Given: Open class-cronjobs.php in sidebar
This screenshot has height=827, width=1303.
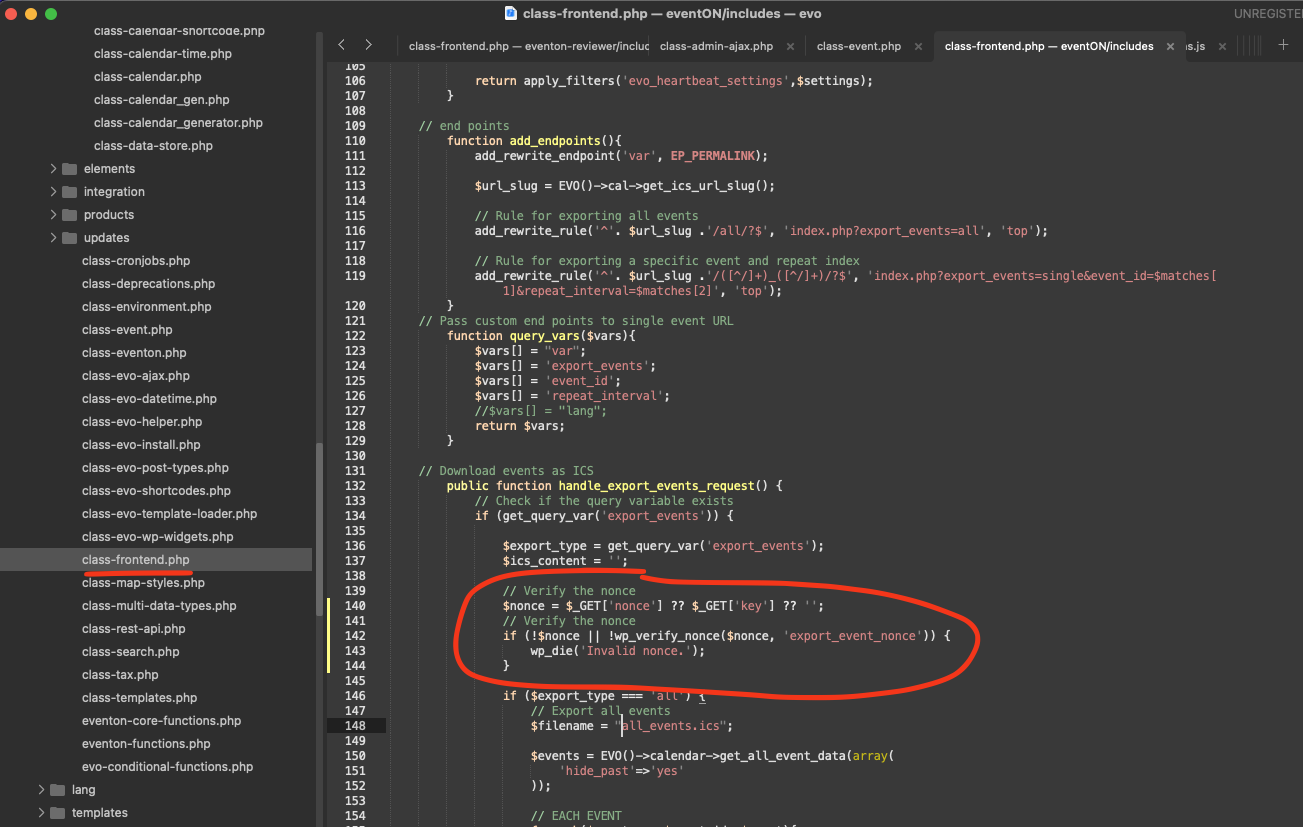Looking at the screenshot, I should [x=136, y=261].
